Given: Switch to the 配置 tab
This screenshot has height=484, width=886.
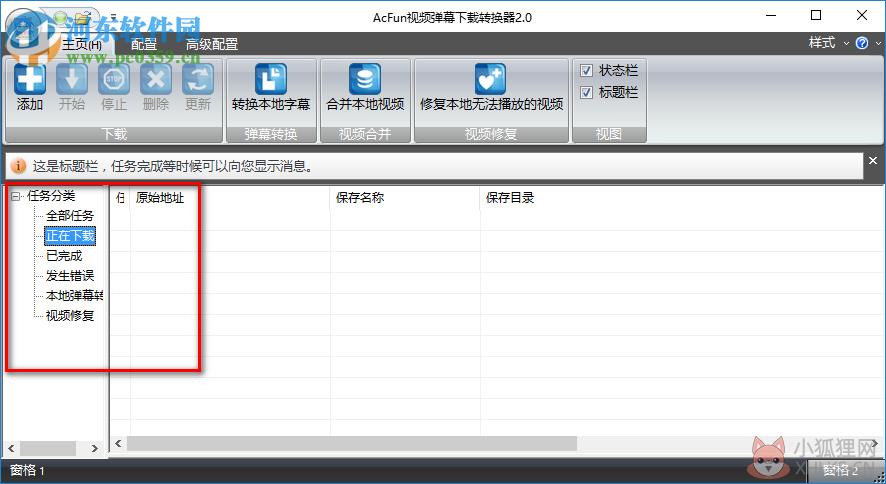Looking at the screenshot, I should click(x=144, y=44).
